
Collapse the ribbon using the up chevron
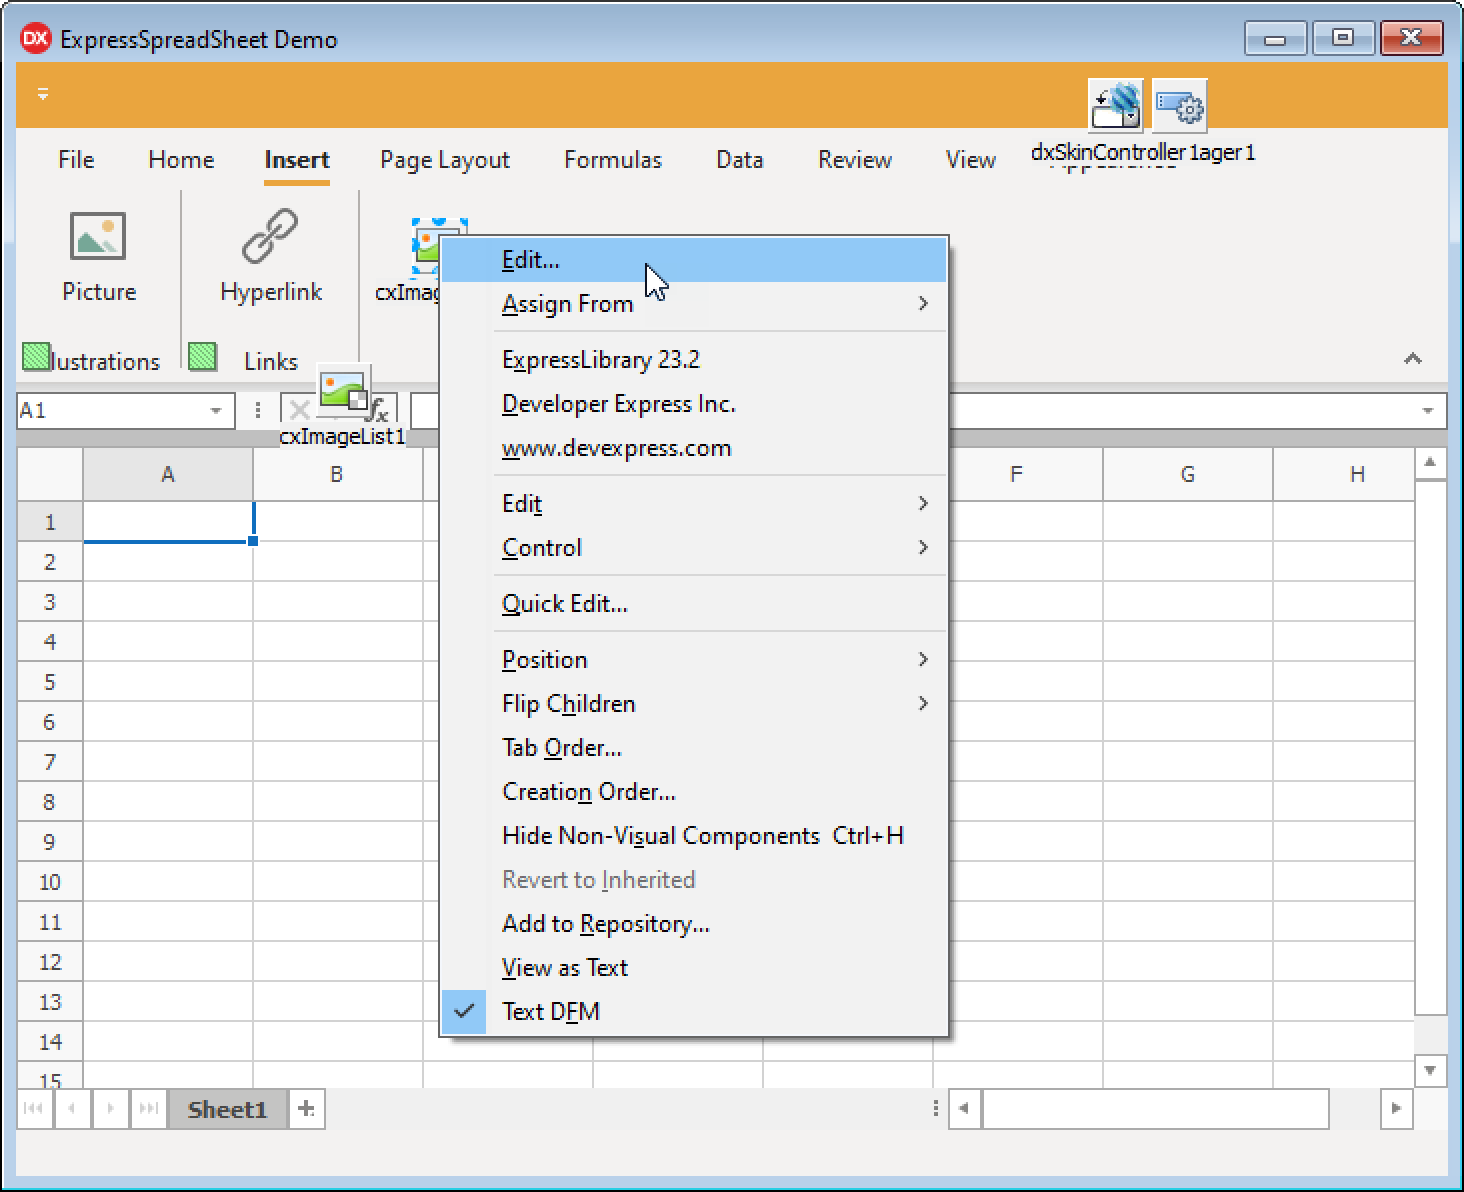coord(1412,359)
